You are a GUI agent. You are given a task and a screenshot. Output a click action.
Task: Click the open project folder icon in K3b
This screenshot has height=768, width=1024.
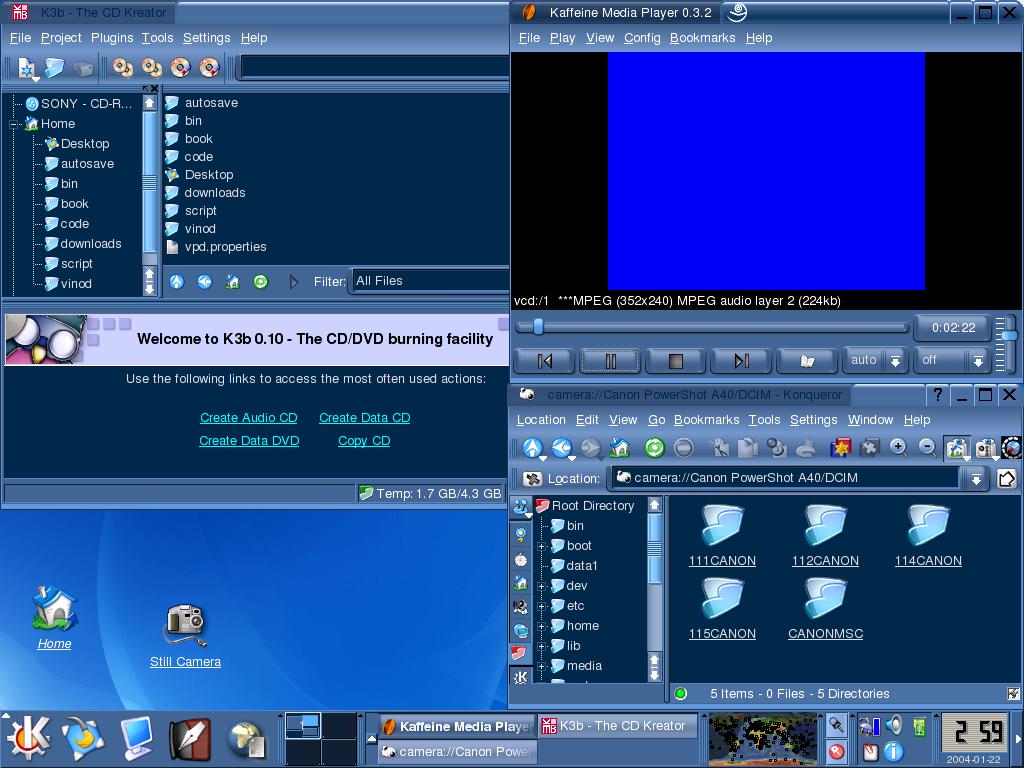coord(55,68)
